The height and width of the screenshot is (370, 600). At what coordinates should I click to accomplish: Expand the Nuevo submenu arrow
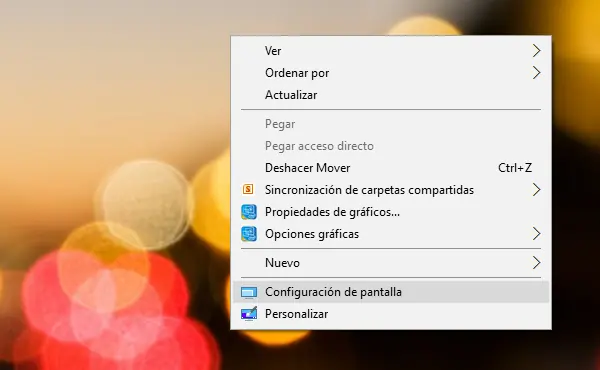click(536, 263)
